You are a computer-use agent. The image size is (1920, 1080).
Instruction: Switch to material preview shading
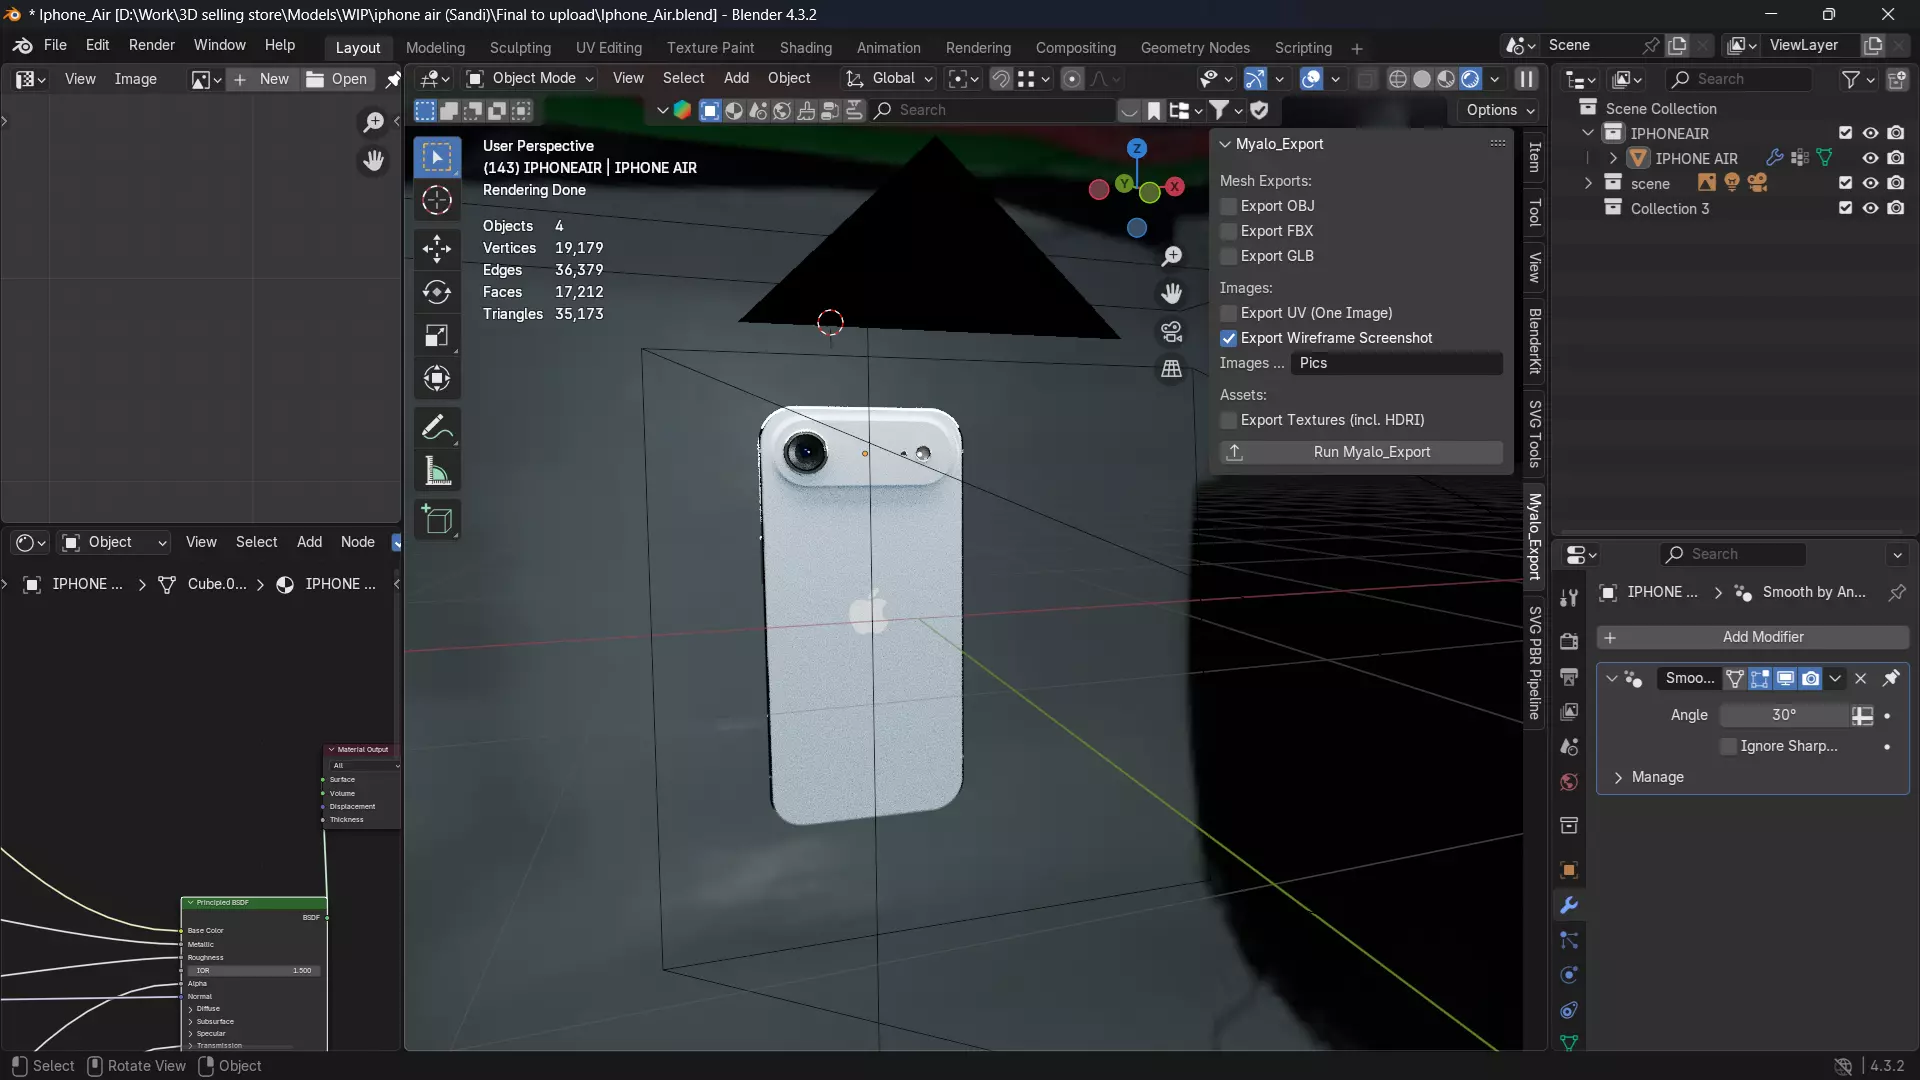point(1446,79)
